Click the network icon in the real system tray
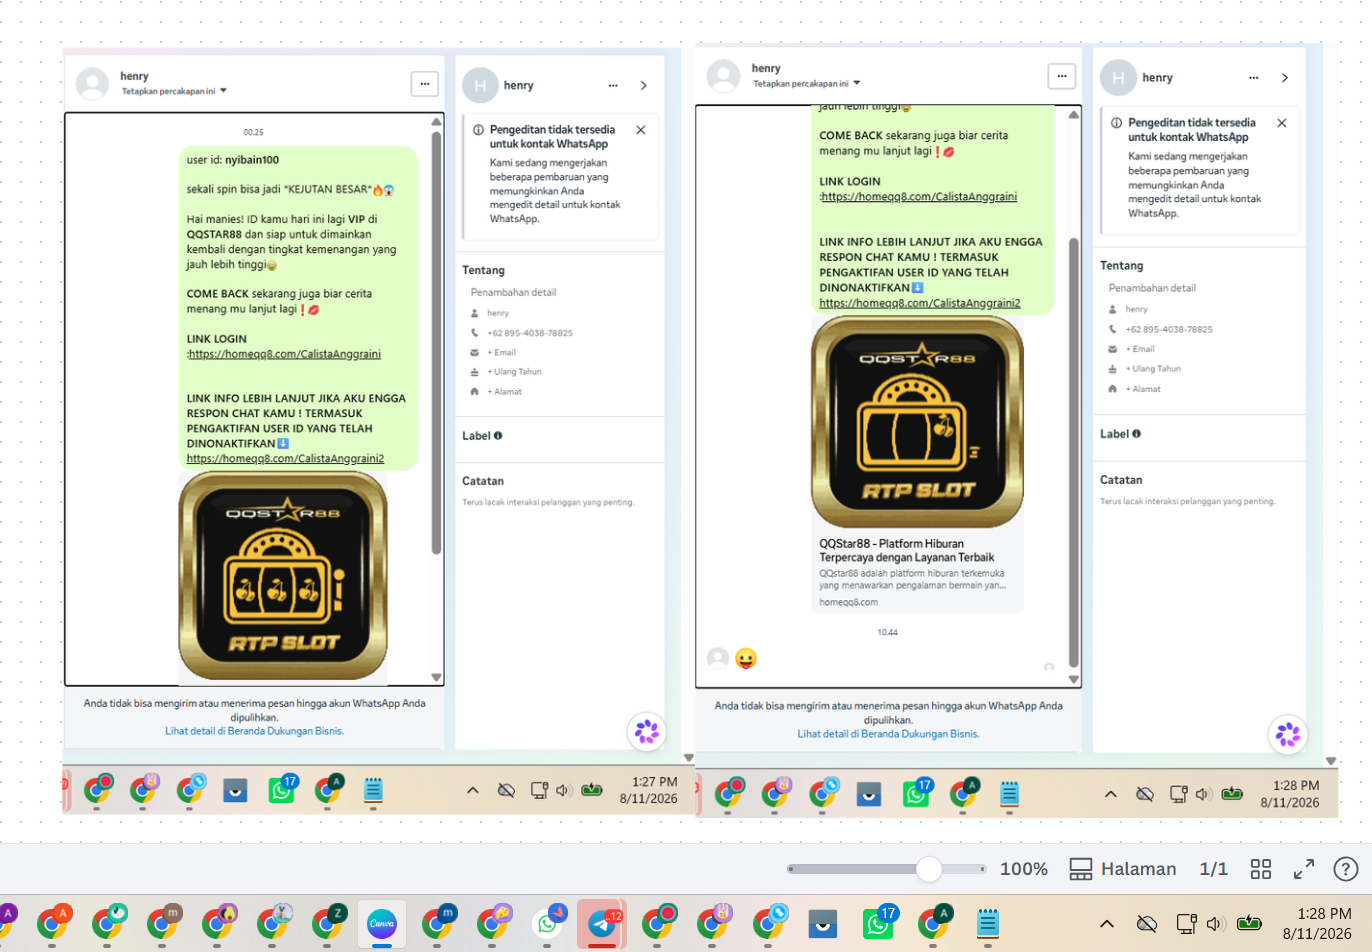This screenshot has width=1372, height=952. 1186,924
